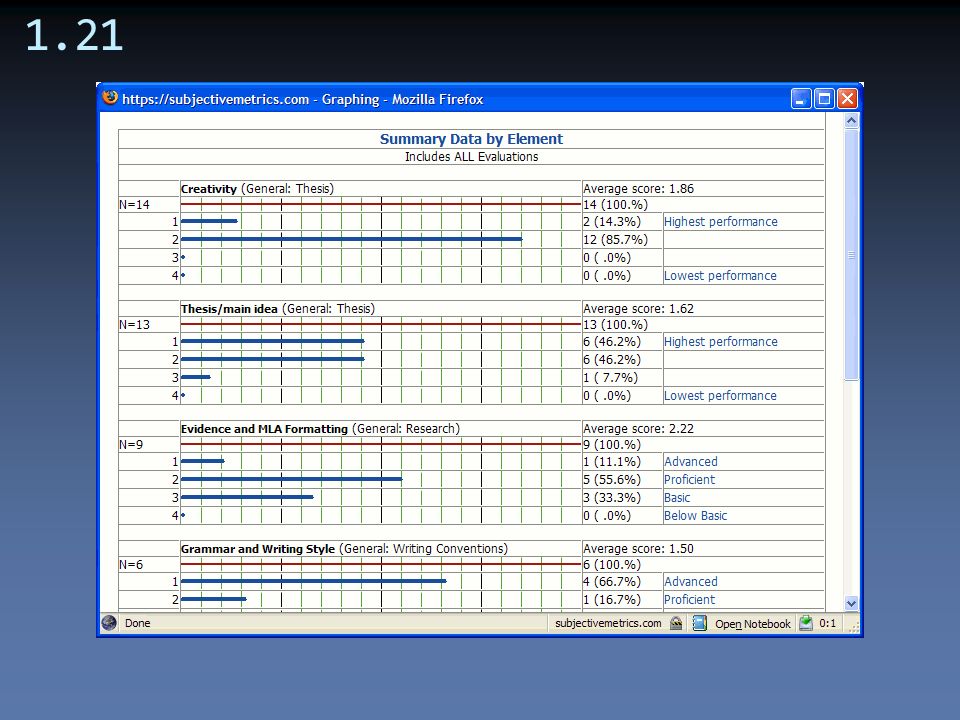
Task: Click subjectivemetrics.com in the status bar
Action: [x=608, y=623]
